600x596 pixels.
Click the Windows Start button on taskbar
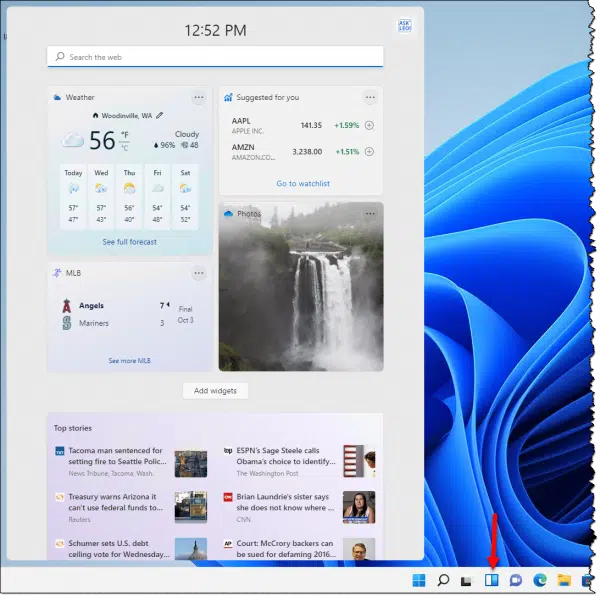coord(418,580)
